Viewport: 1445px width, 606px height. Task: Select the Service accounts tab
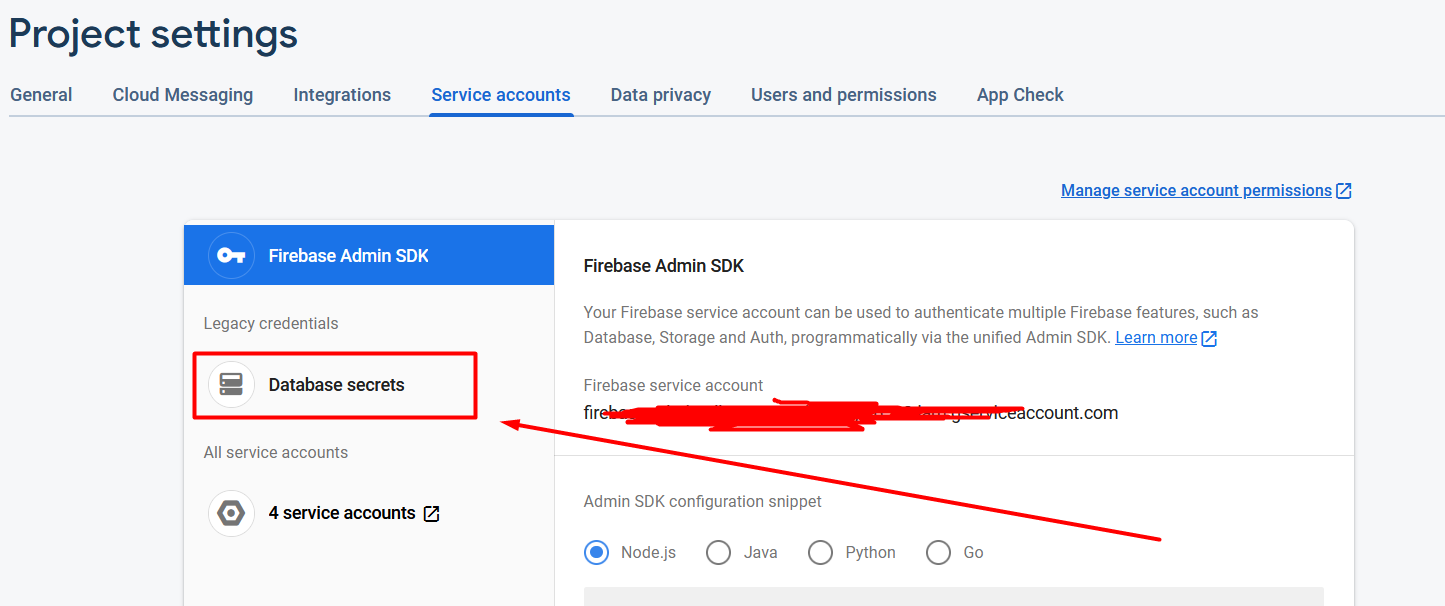501,95
